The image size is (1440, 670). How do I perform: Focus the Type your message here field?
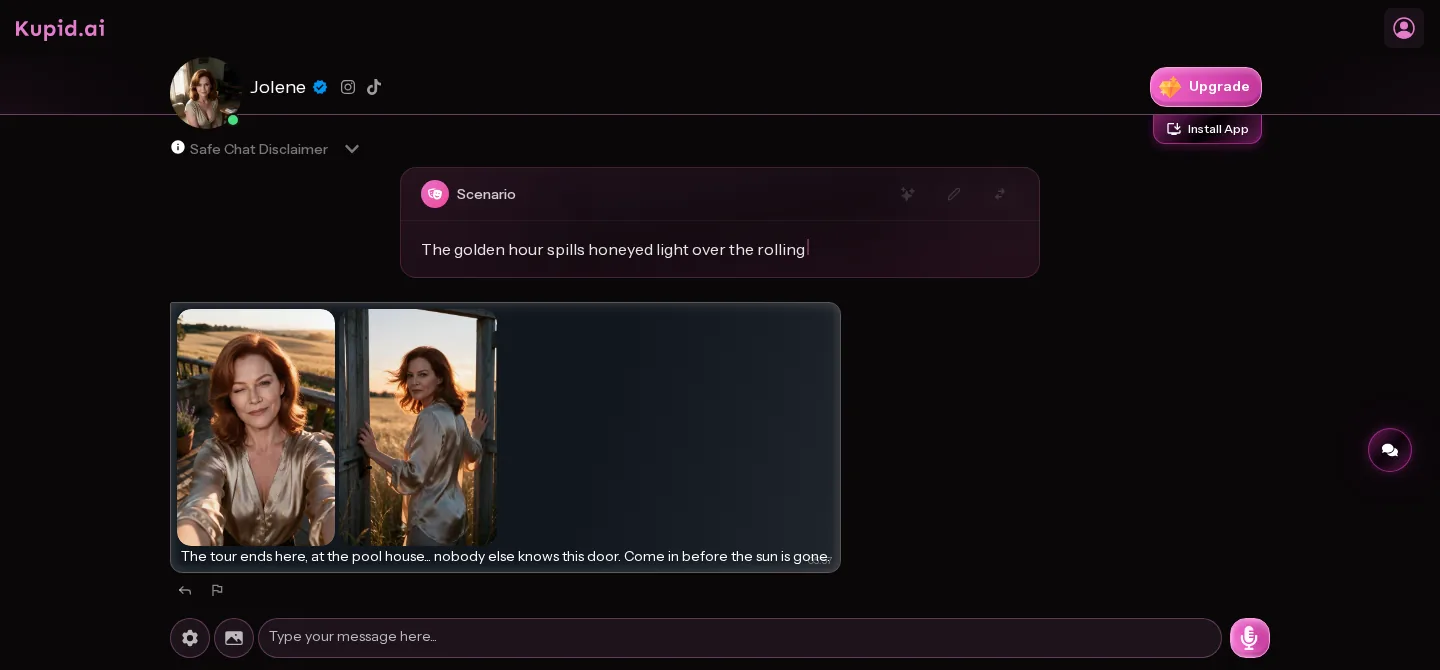coord(740,638)
